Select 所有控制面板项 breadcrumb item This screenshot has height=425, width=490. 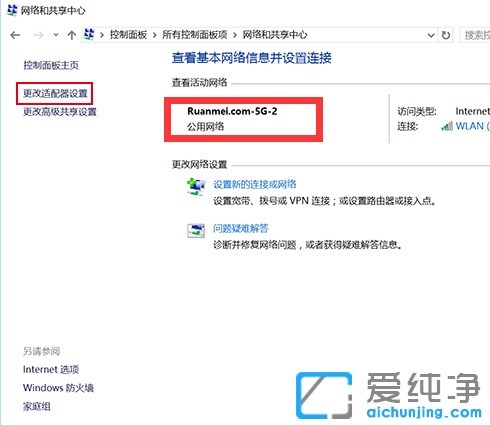[195, 35]
